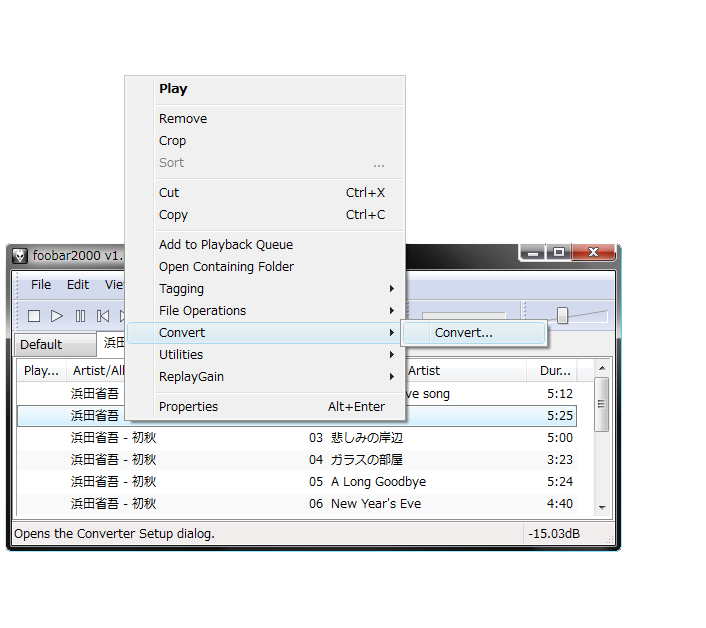Select track 04 ガラスの部屋
Screen dimensions: 706x628
[296, 460]
